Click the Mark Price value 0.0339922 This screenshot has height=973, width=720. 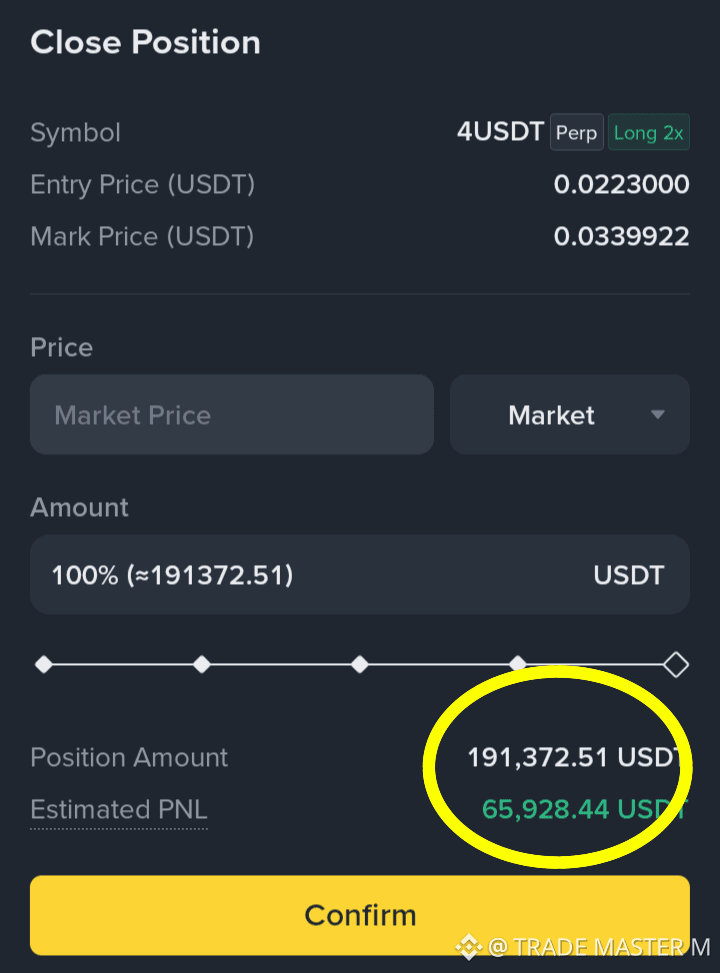(621, 236)
